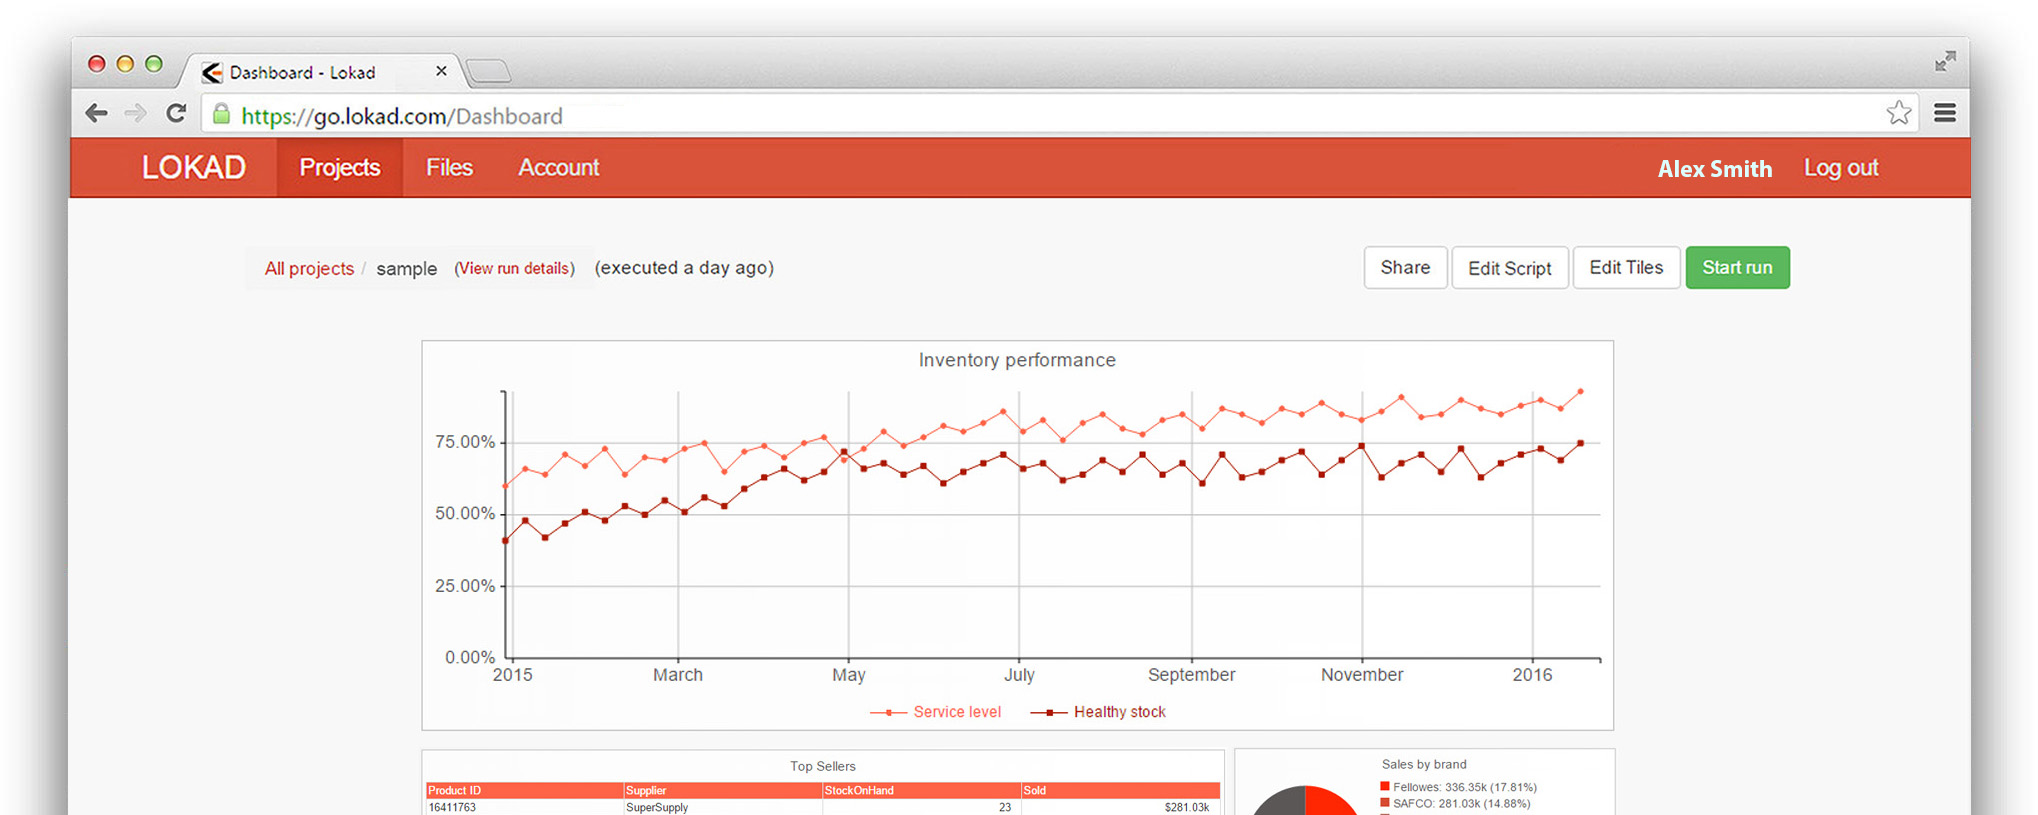Click the 50.00% axis label
This screenshot has width=2038, height=815.
[x=465, y=514]
